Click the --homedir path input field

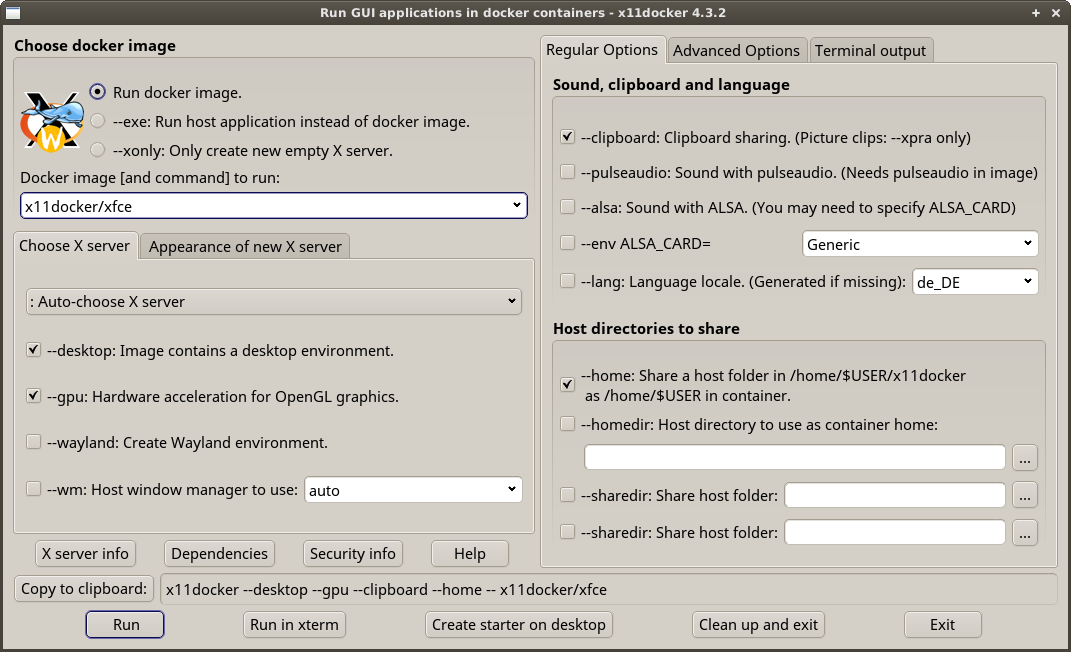click(795, 457)
